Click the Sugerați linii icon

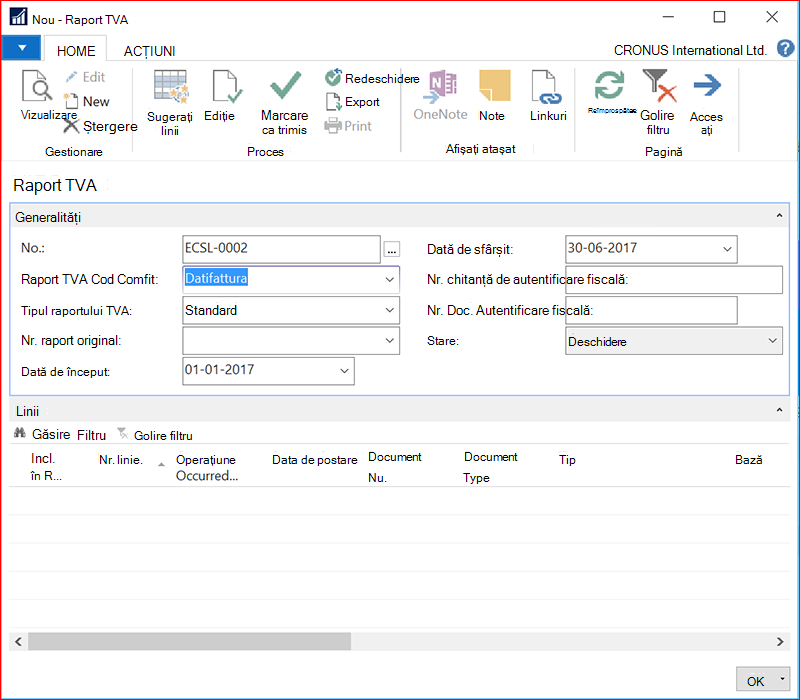[x=170, y=86]
